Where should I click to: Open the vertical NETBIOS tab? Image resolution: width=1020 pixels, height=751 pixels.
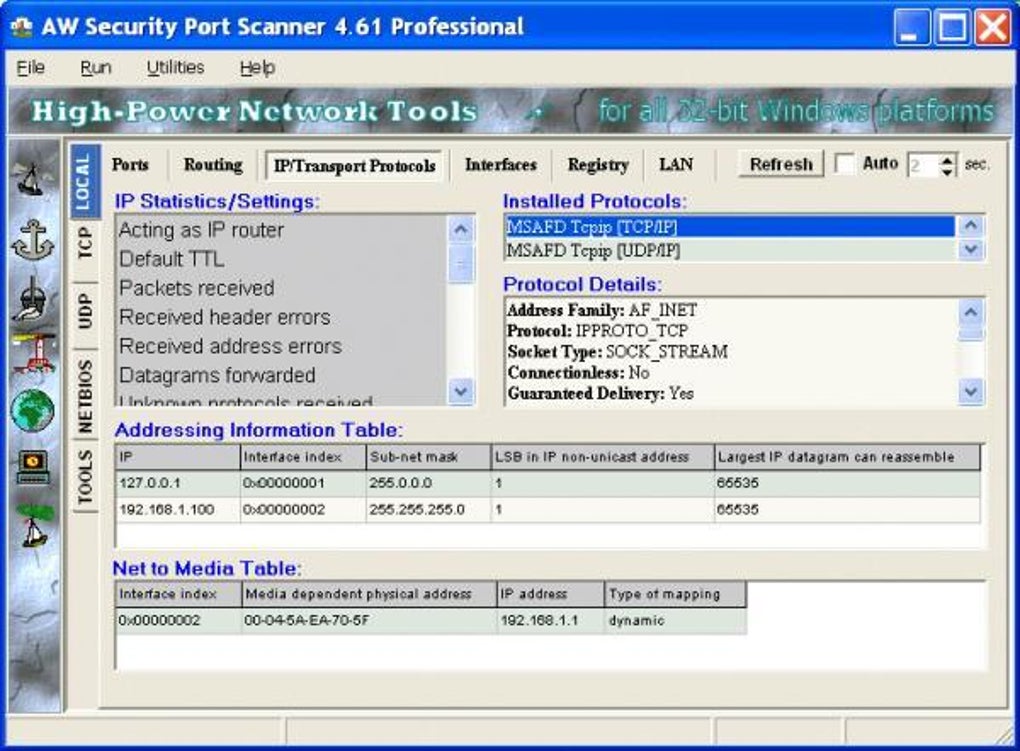tap(85, 397)
